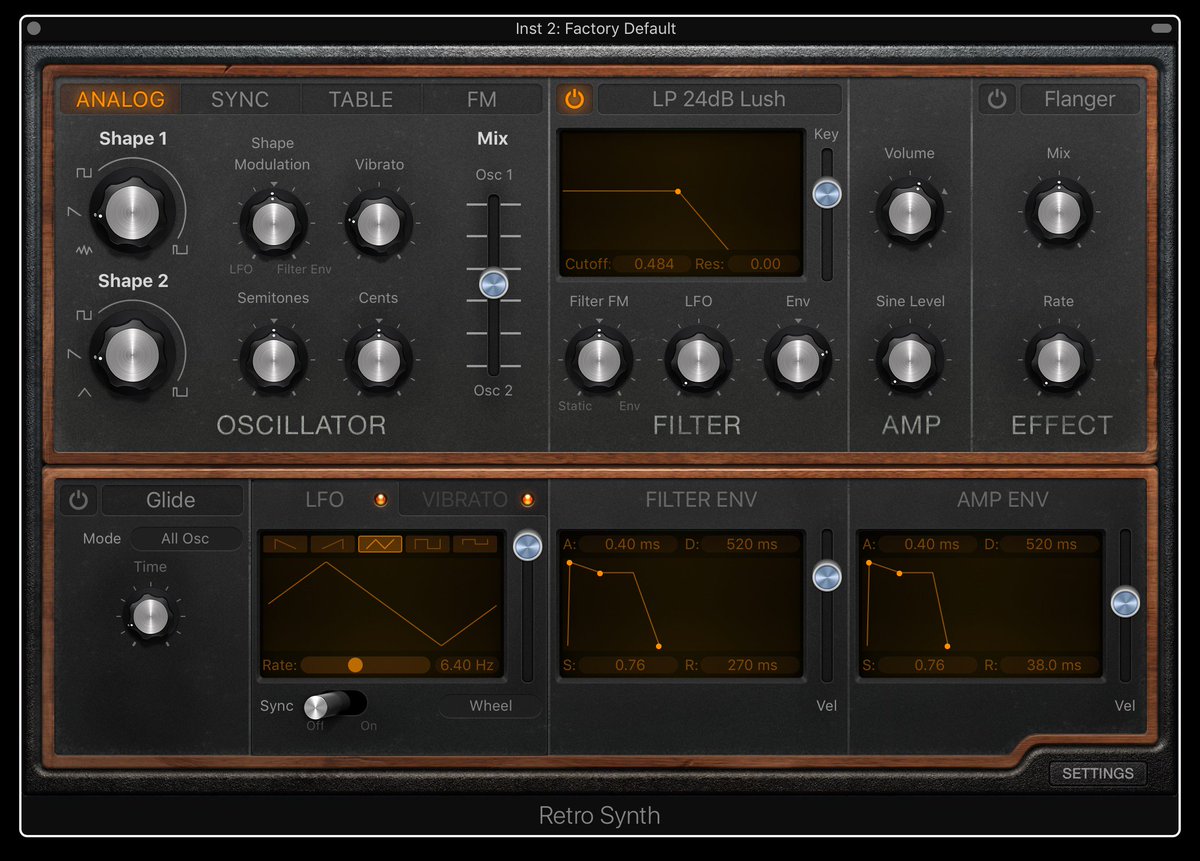Switch to the SYNC oscillator tab

click(x=240, y=99)
